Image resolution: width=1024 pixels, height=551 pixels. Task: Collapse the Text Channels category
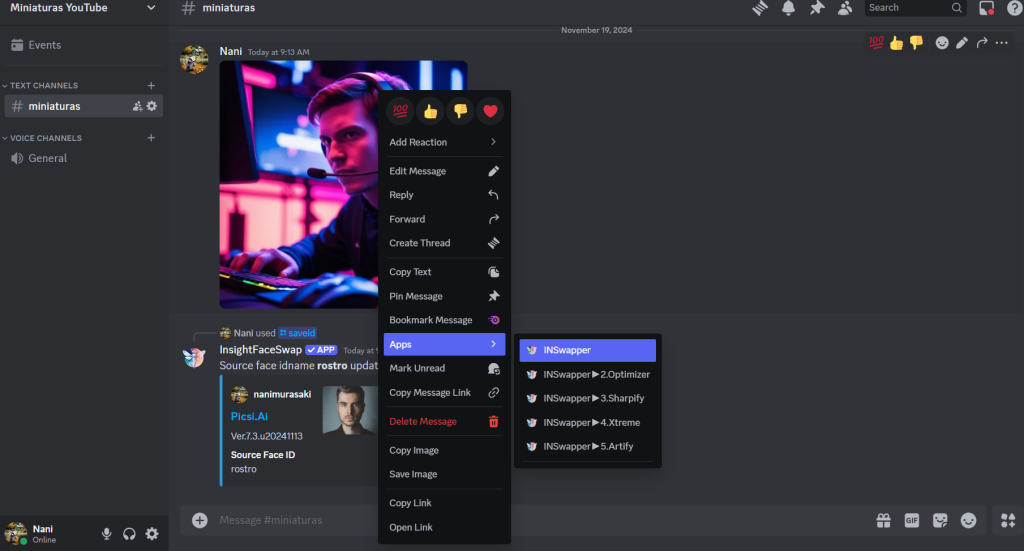click(44, 86)
